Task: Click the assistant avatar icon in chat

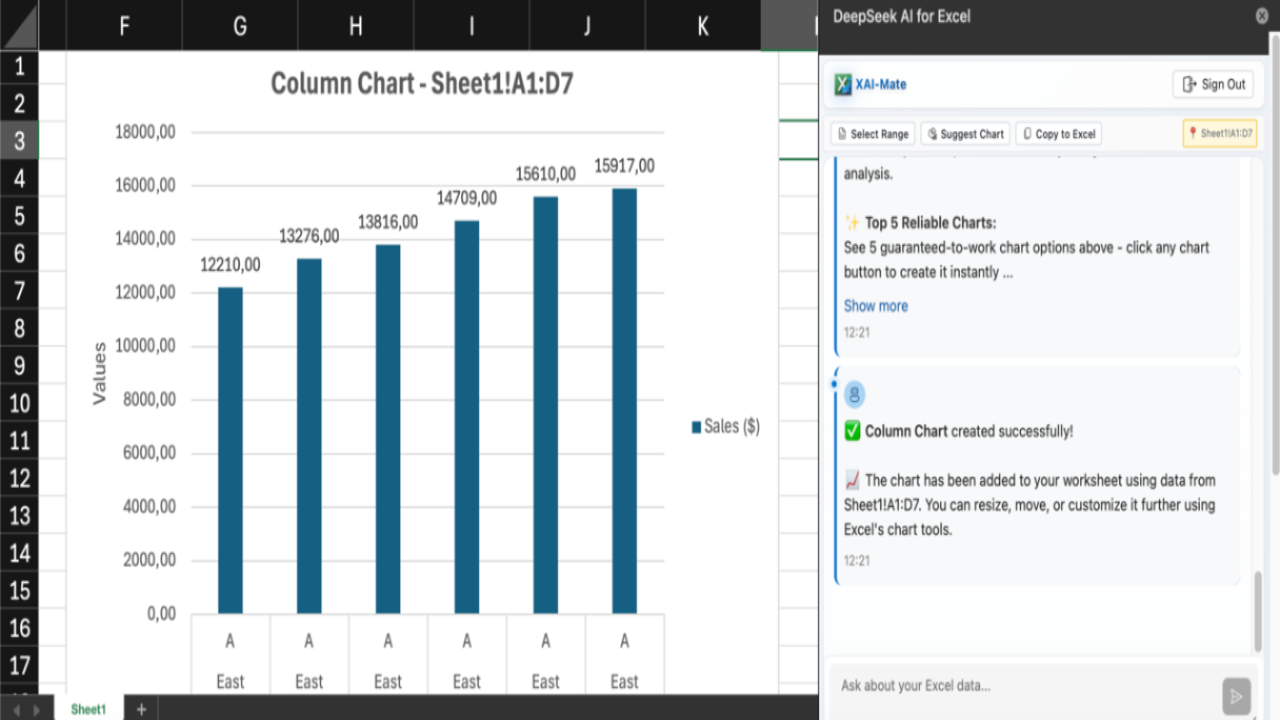Action: click(x=854, y=395)
